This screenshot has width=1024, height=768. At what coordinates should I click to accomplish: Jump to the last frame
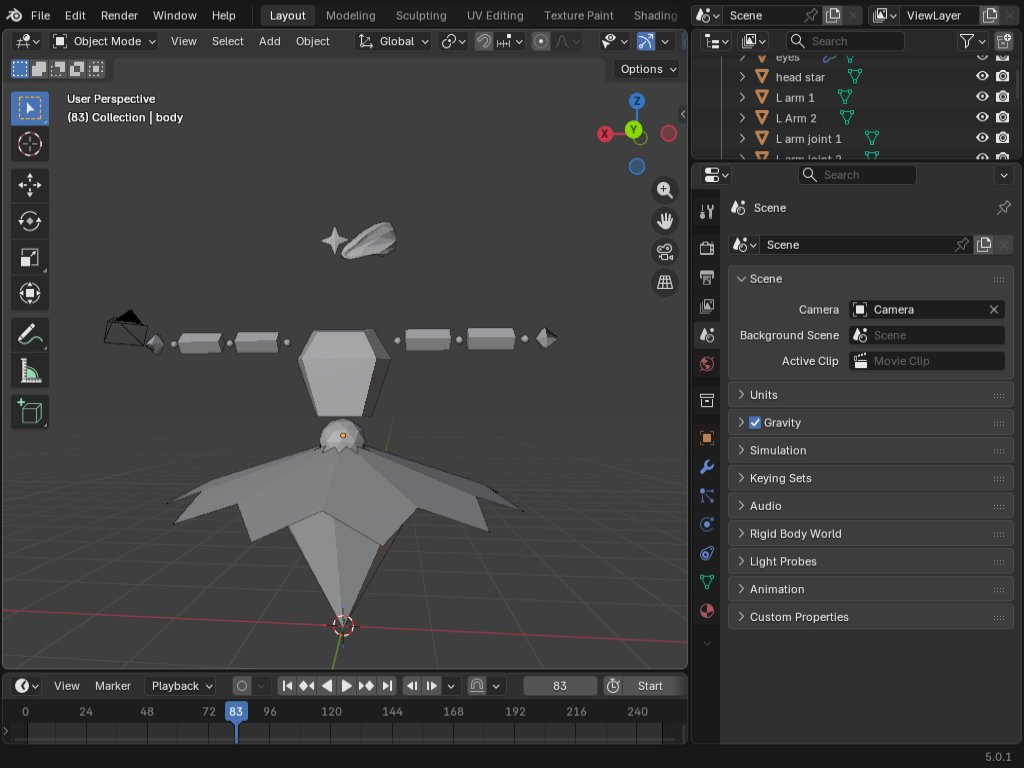[x=387, y=686]
